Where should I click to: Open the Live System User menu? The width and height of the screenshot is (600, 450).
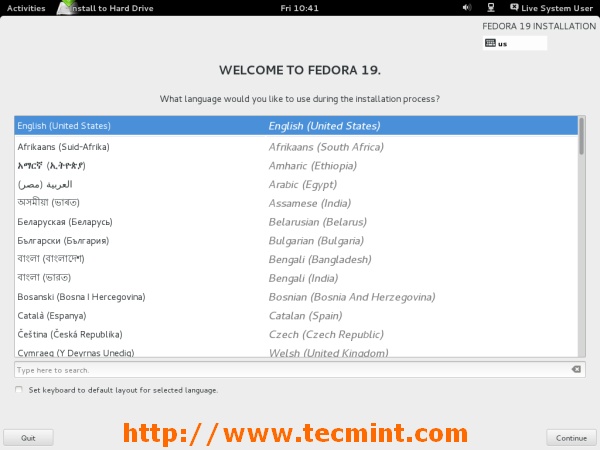click(552, 8)
